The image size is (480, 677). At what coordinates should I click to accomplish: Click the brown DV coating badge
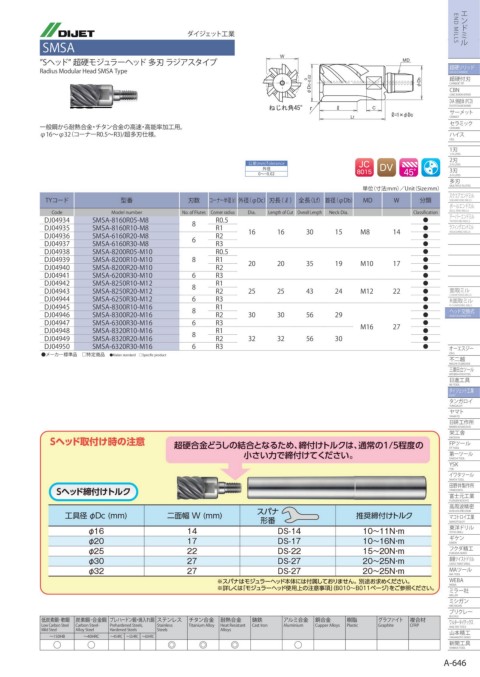click(386, 167)
